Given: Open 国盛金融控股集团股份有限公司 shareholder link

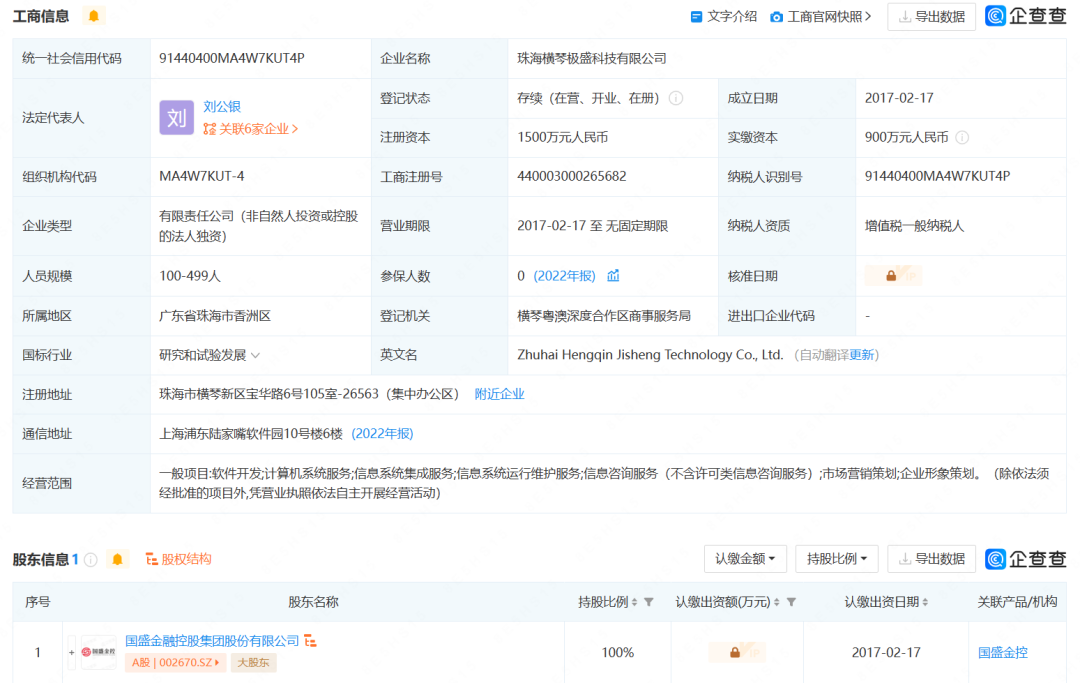Looking at the screenshot, I should tap(212, 641).
